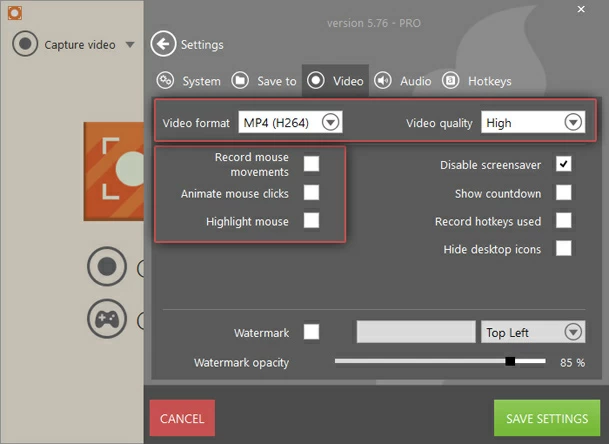Open the watermark position Top Left dropdown
Viewport: 609px width, 444px height.
tap(573, 332)
